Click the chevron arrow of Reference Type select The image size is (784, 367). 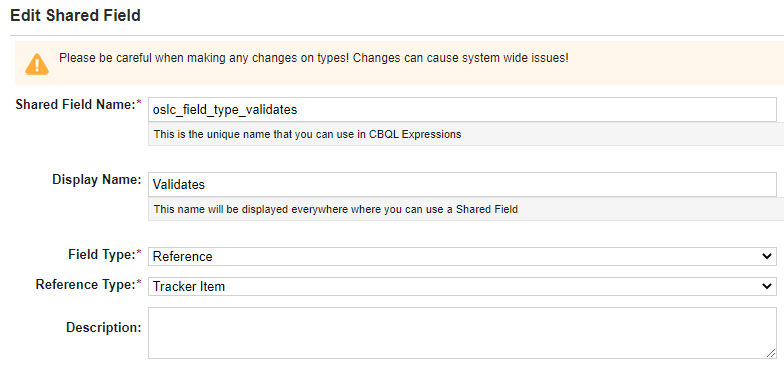(x=766, y=286)
